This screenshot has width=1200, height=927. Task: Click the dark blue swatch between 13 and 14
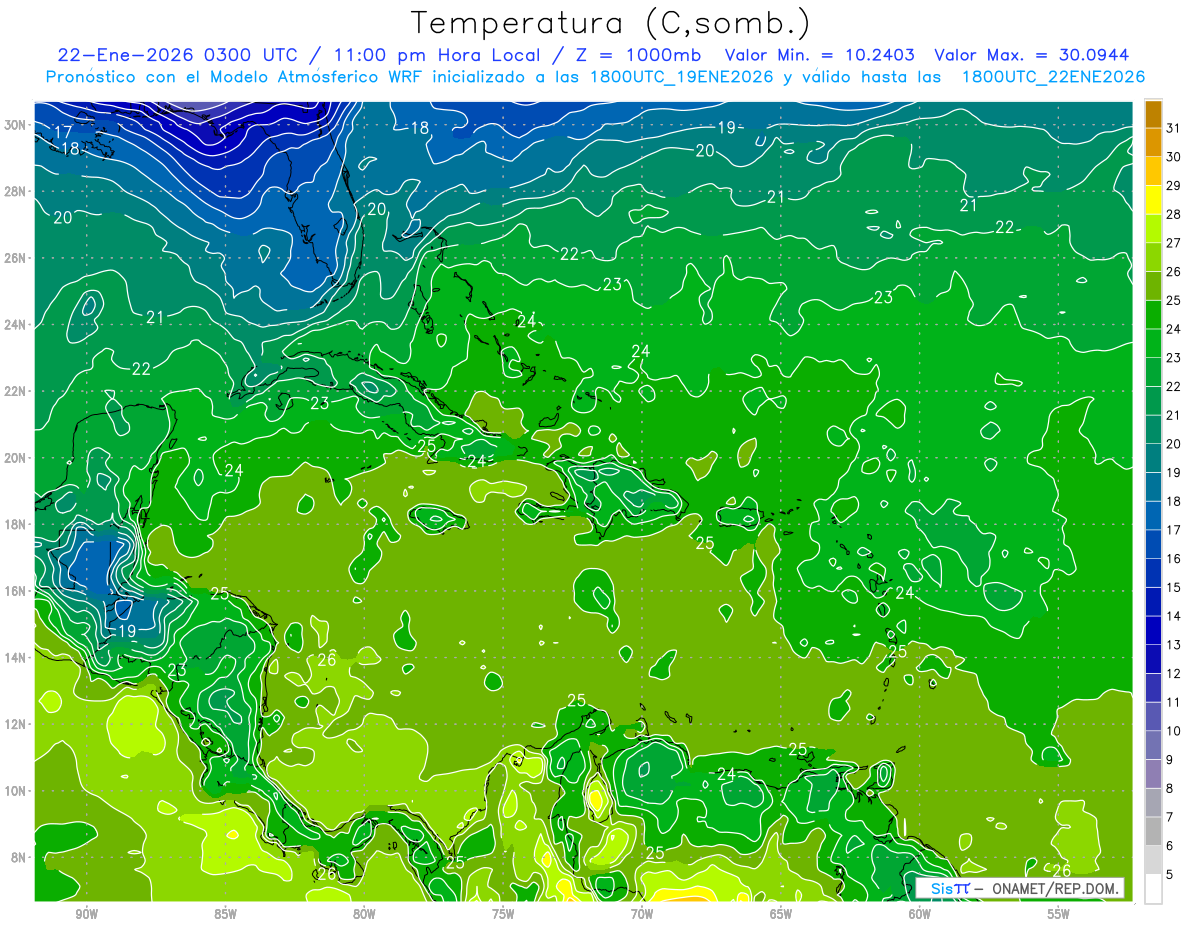coord(1153,631)
